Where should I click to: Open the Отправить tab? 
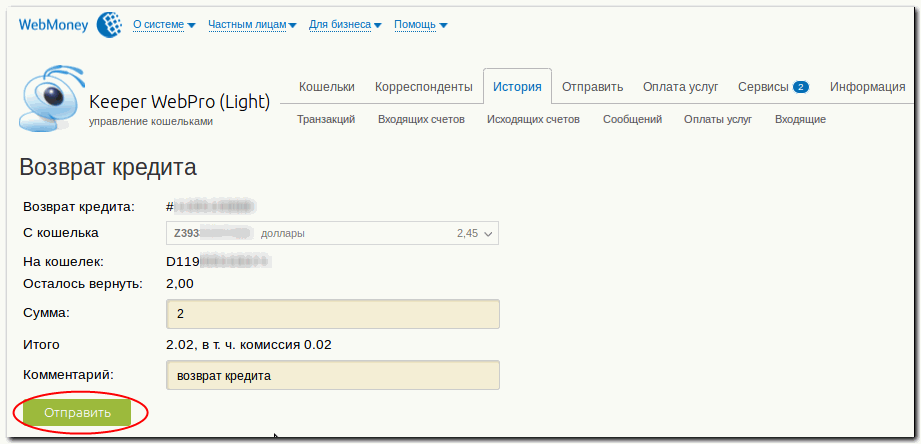click(x=592, y=87)
